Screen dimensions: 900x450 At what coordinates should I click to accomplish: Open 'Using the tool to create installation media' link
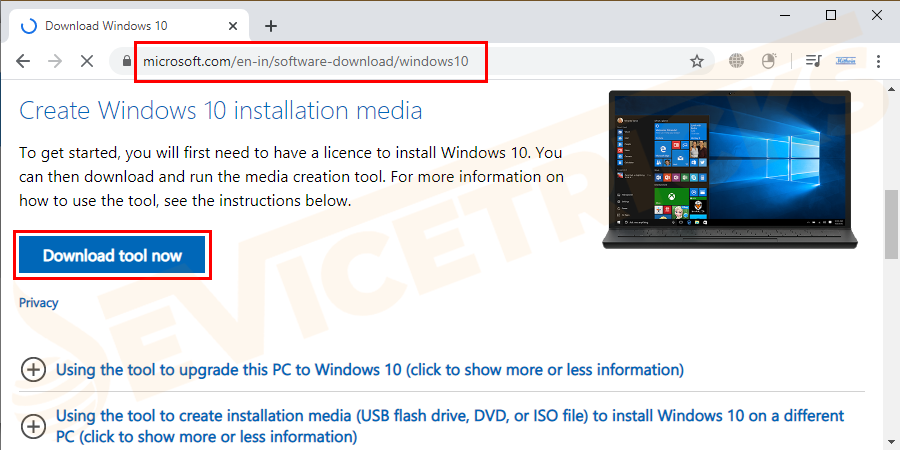tap(450, 425)
